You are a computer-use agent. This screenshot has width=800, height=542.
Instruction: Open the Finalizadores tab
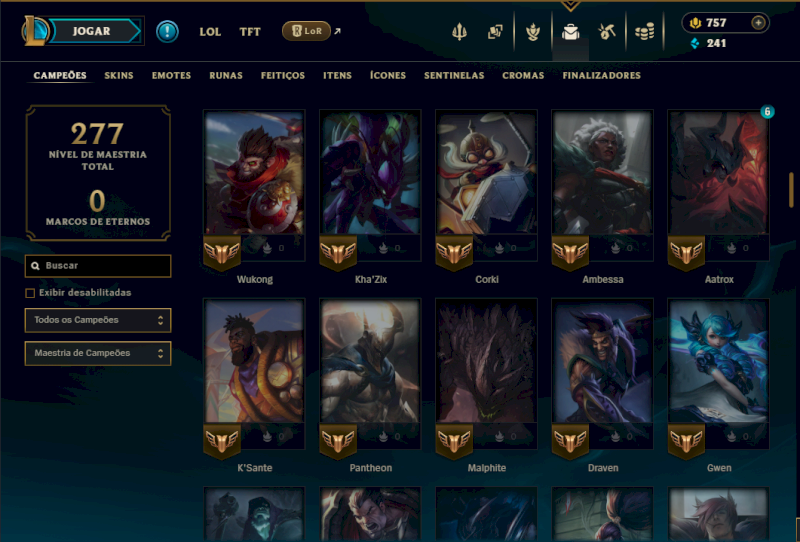[602, 76]
